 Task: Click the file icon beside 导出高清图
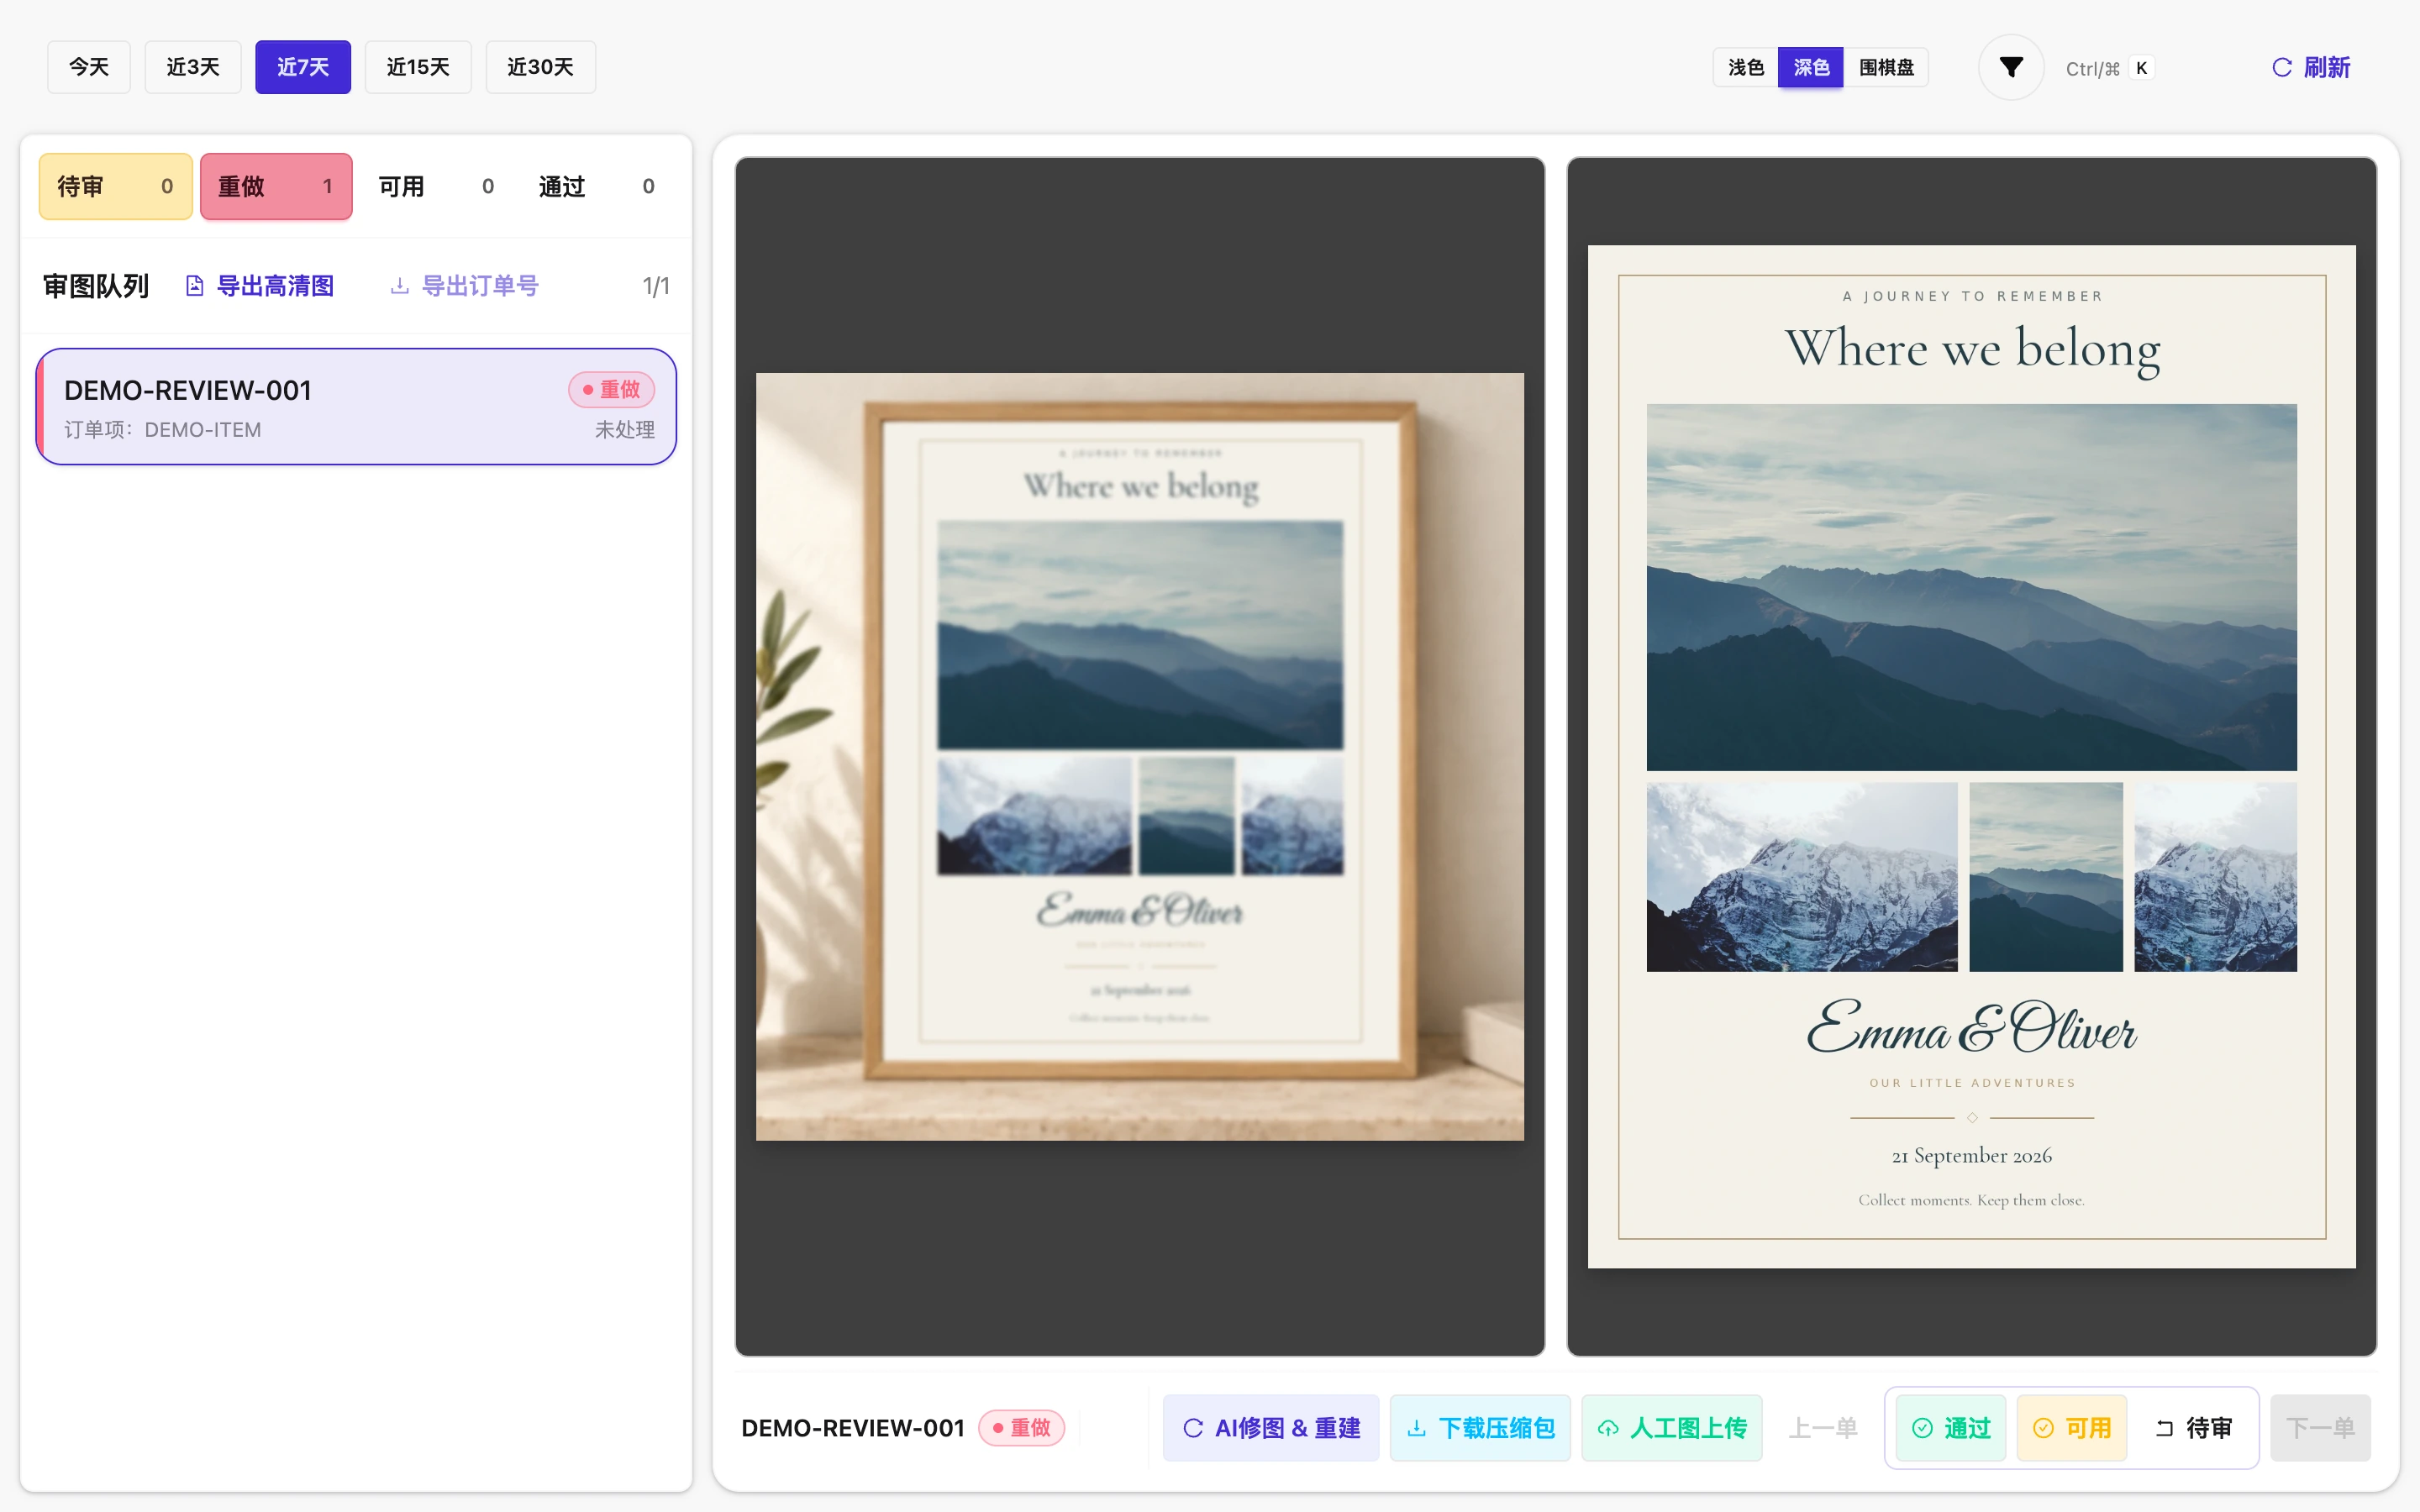[x=195, y=286]
